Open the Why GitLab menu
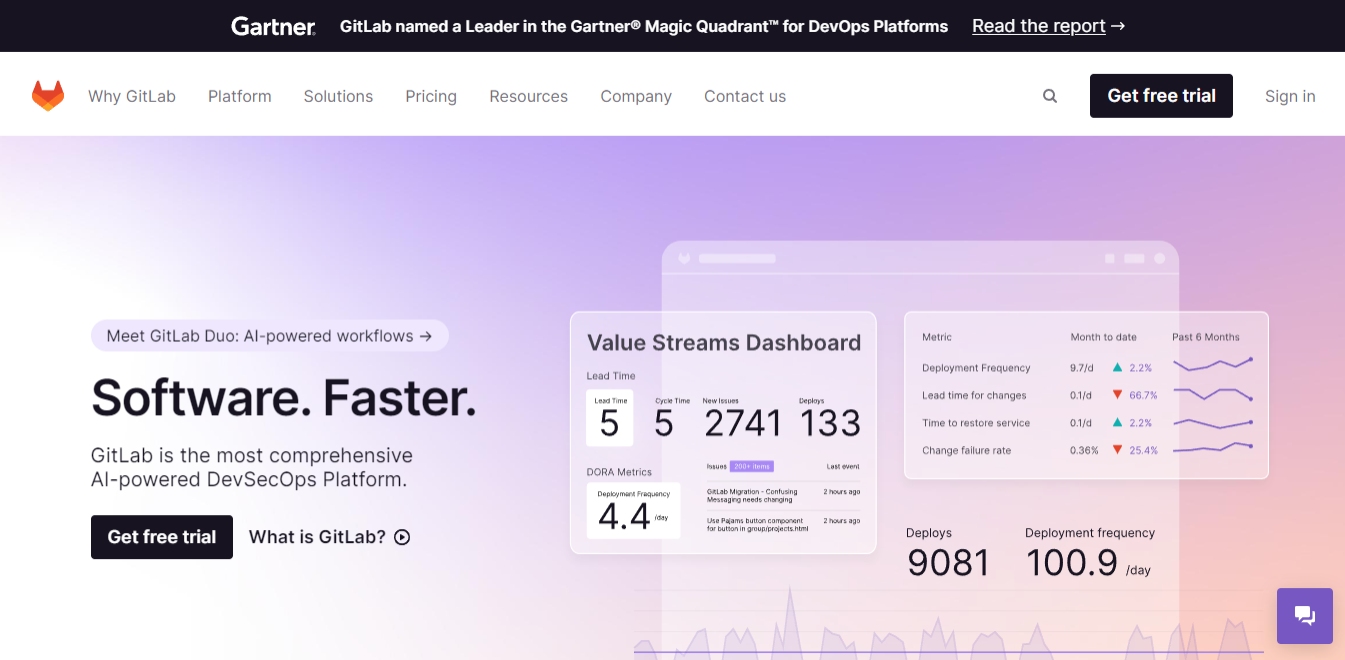1345x660 pixels. click(x=132, y=96)
